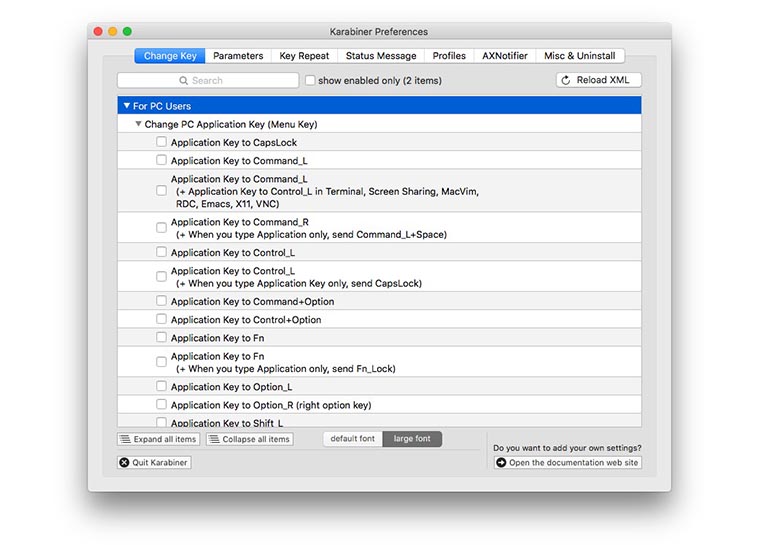This screenshot has height=550, width=760.
Task: Switch to the Change Key tab
Action: 170,56
